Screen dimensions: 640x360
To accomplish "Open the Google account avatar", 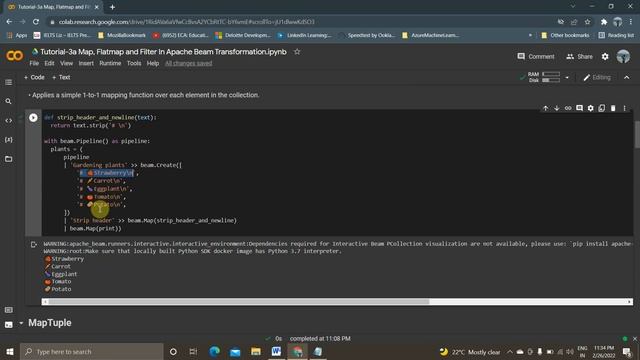I will click(623, 56).
